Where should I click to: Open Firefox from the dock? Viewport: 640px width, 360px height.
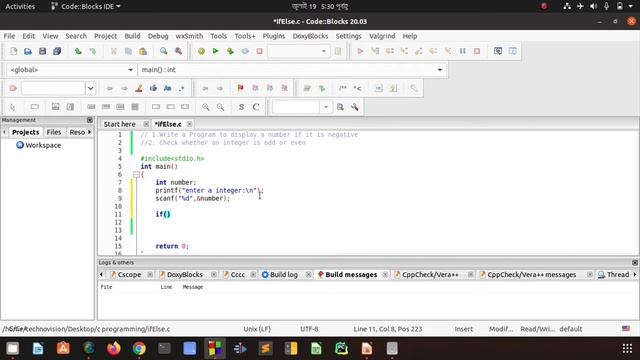pos(114,348)
